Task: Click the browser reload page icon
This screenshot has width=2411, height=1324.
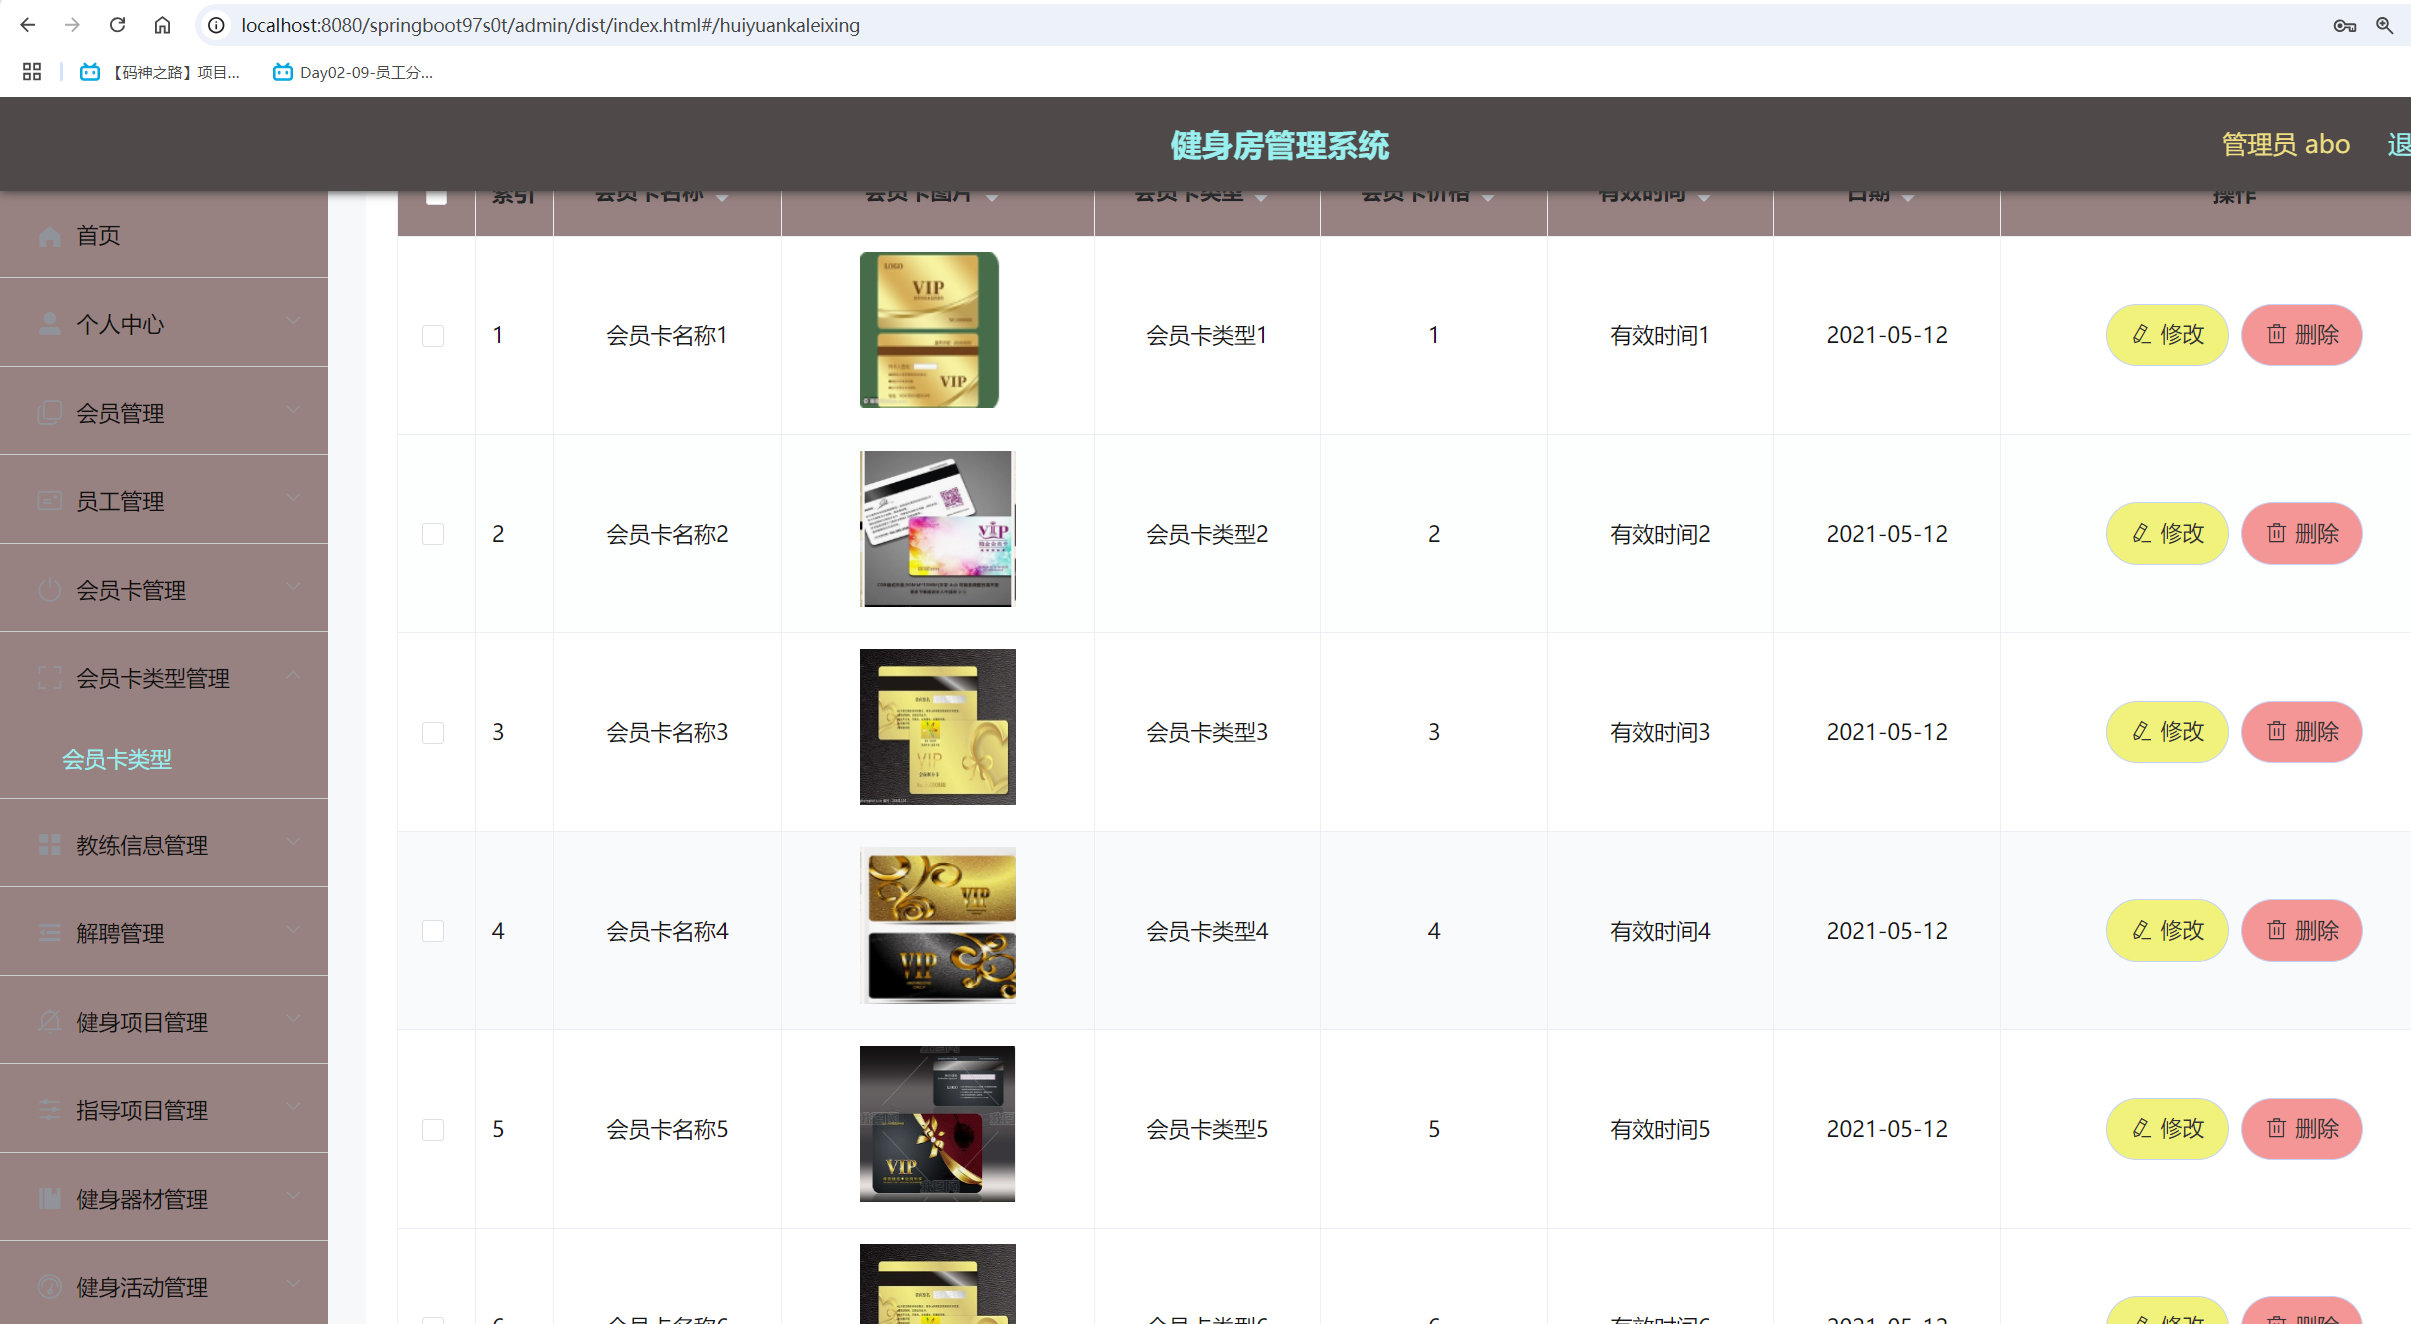Action: [117, 25]
